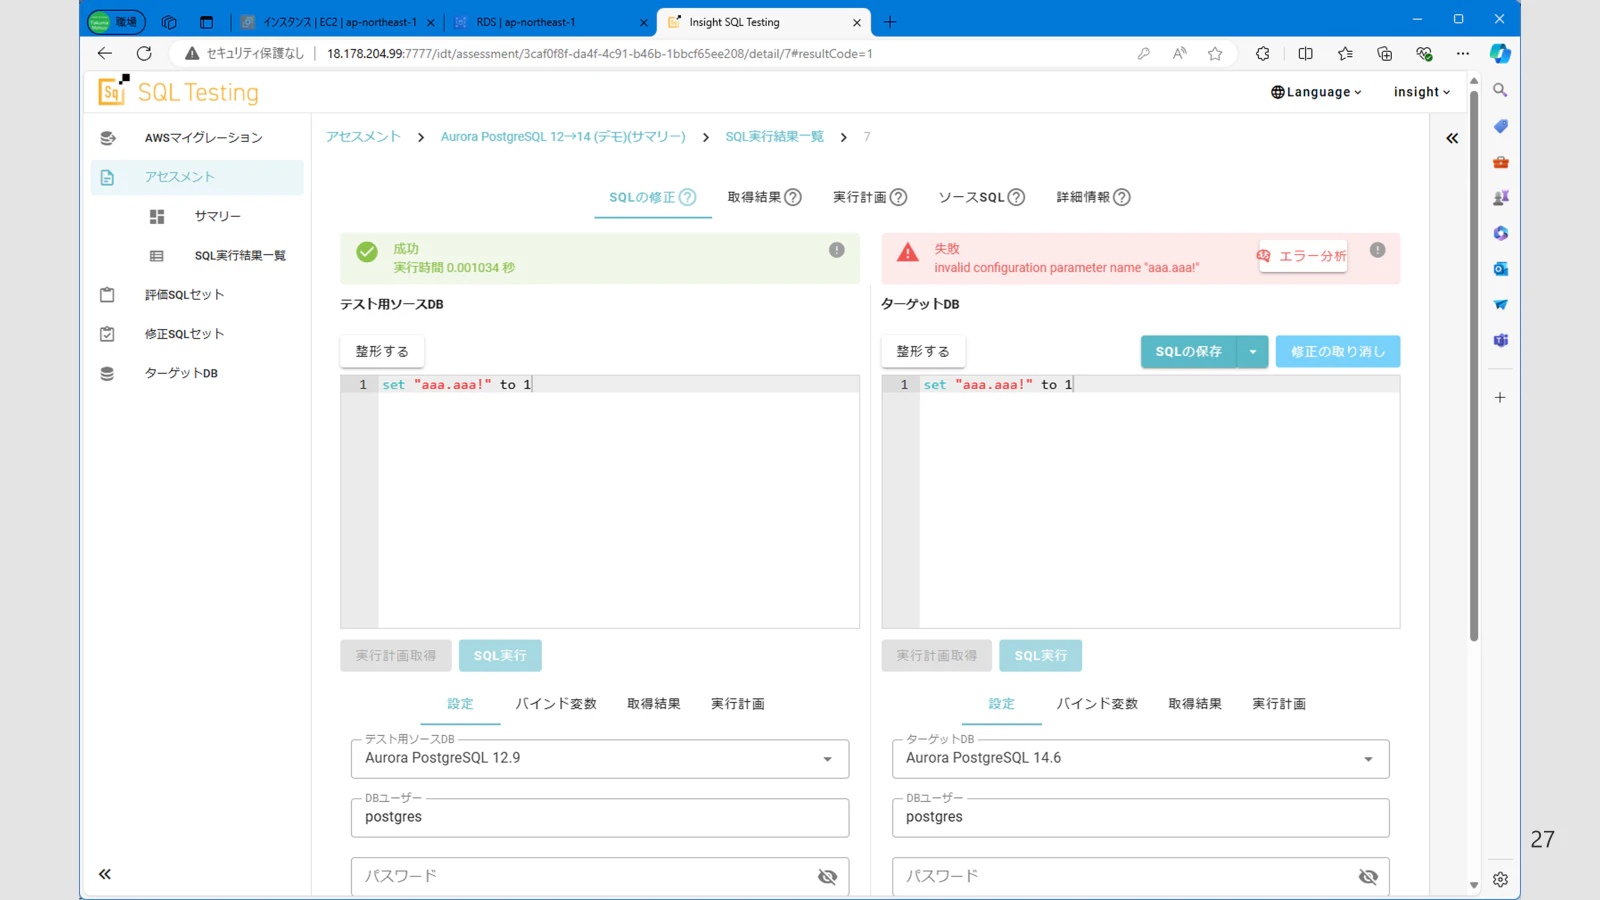The image size is (1600, 900).
Task: Open the サマリー dashboard icon
Action: tap(157, 216)
